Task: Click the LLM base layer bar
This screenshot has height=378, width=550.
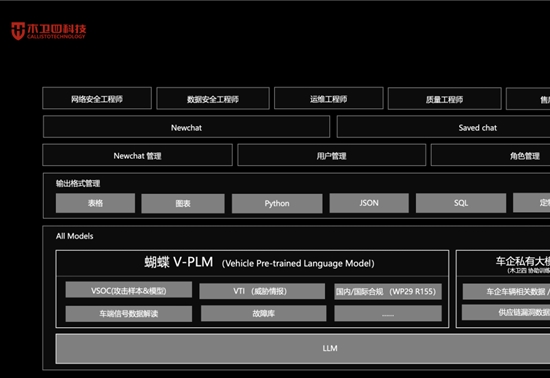Action: tap(303, 349)
